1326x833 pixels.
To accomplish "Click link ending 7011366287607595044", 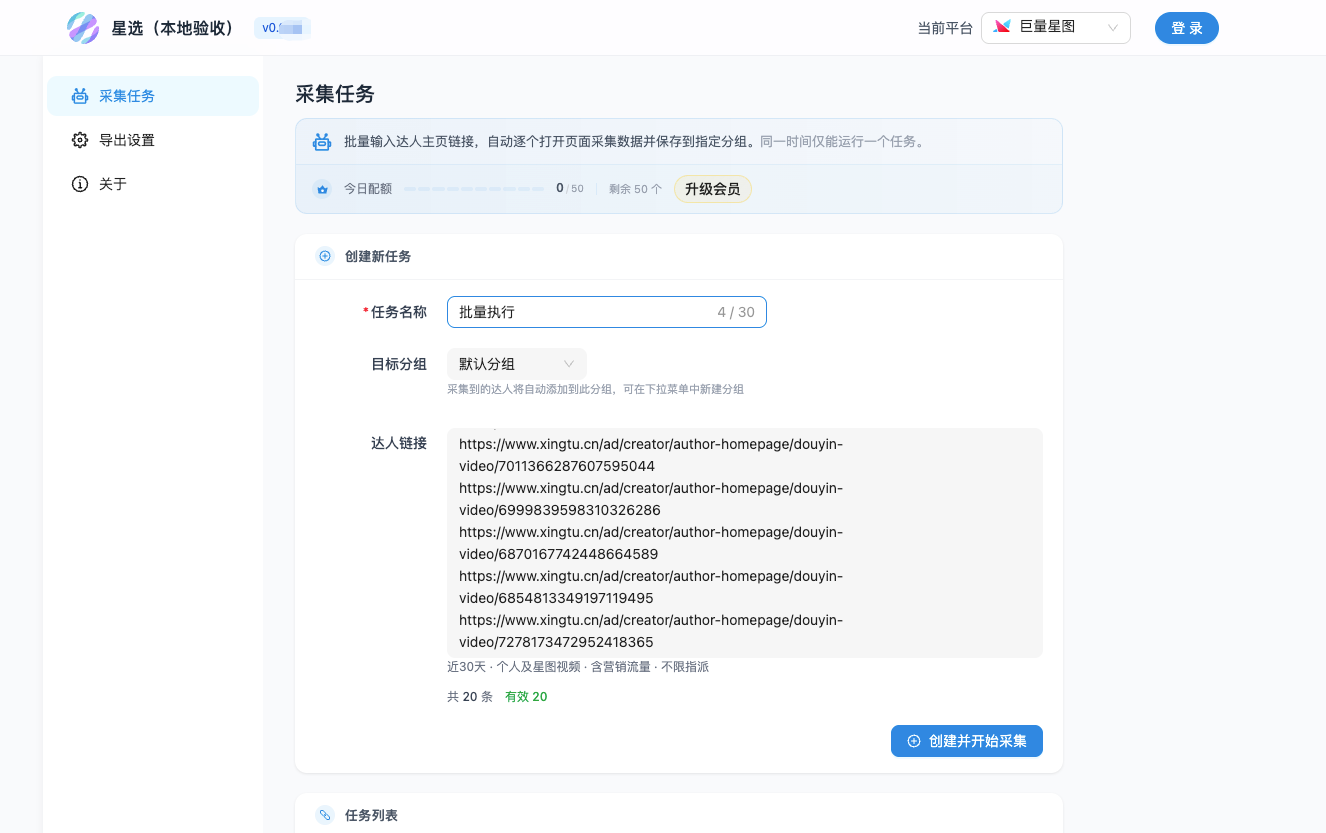I will tap(651, 455).
